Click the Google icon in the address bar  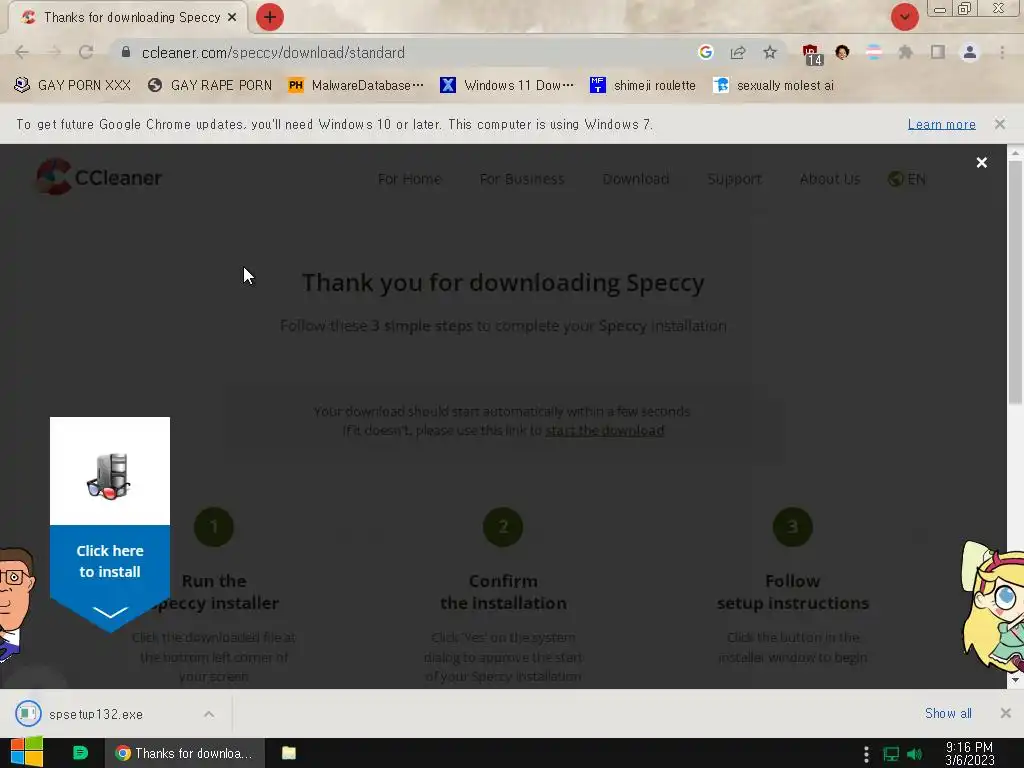[x=705, y=52]
